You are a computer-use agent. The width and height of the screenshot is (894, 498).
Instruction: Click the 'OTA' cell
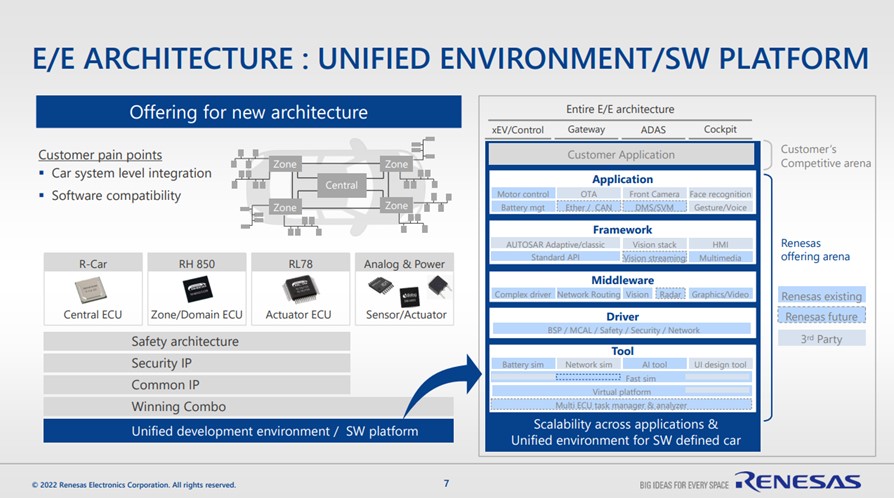[589, 194]
